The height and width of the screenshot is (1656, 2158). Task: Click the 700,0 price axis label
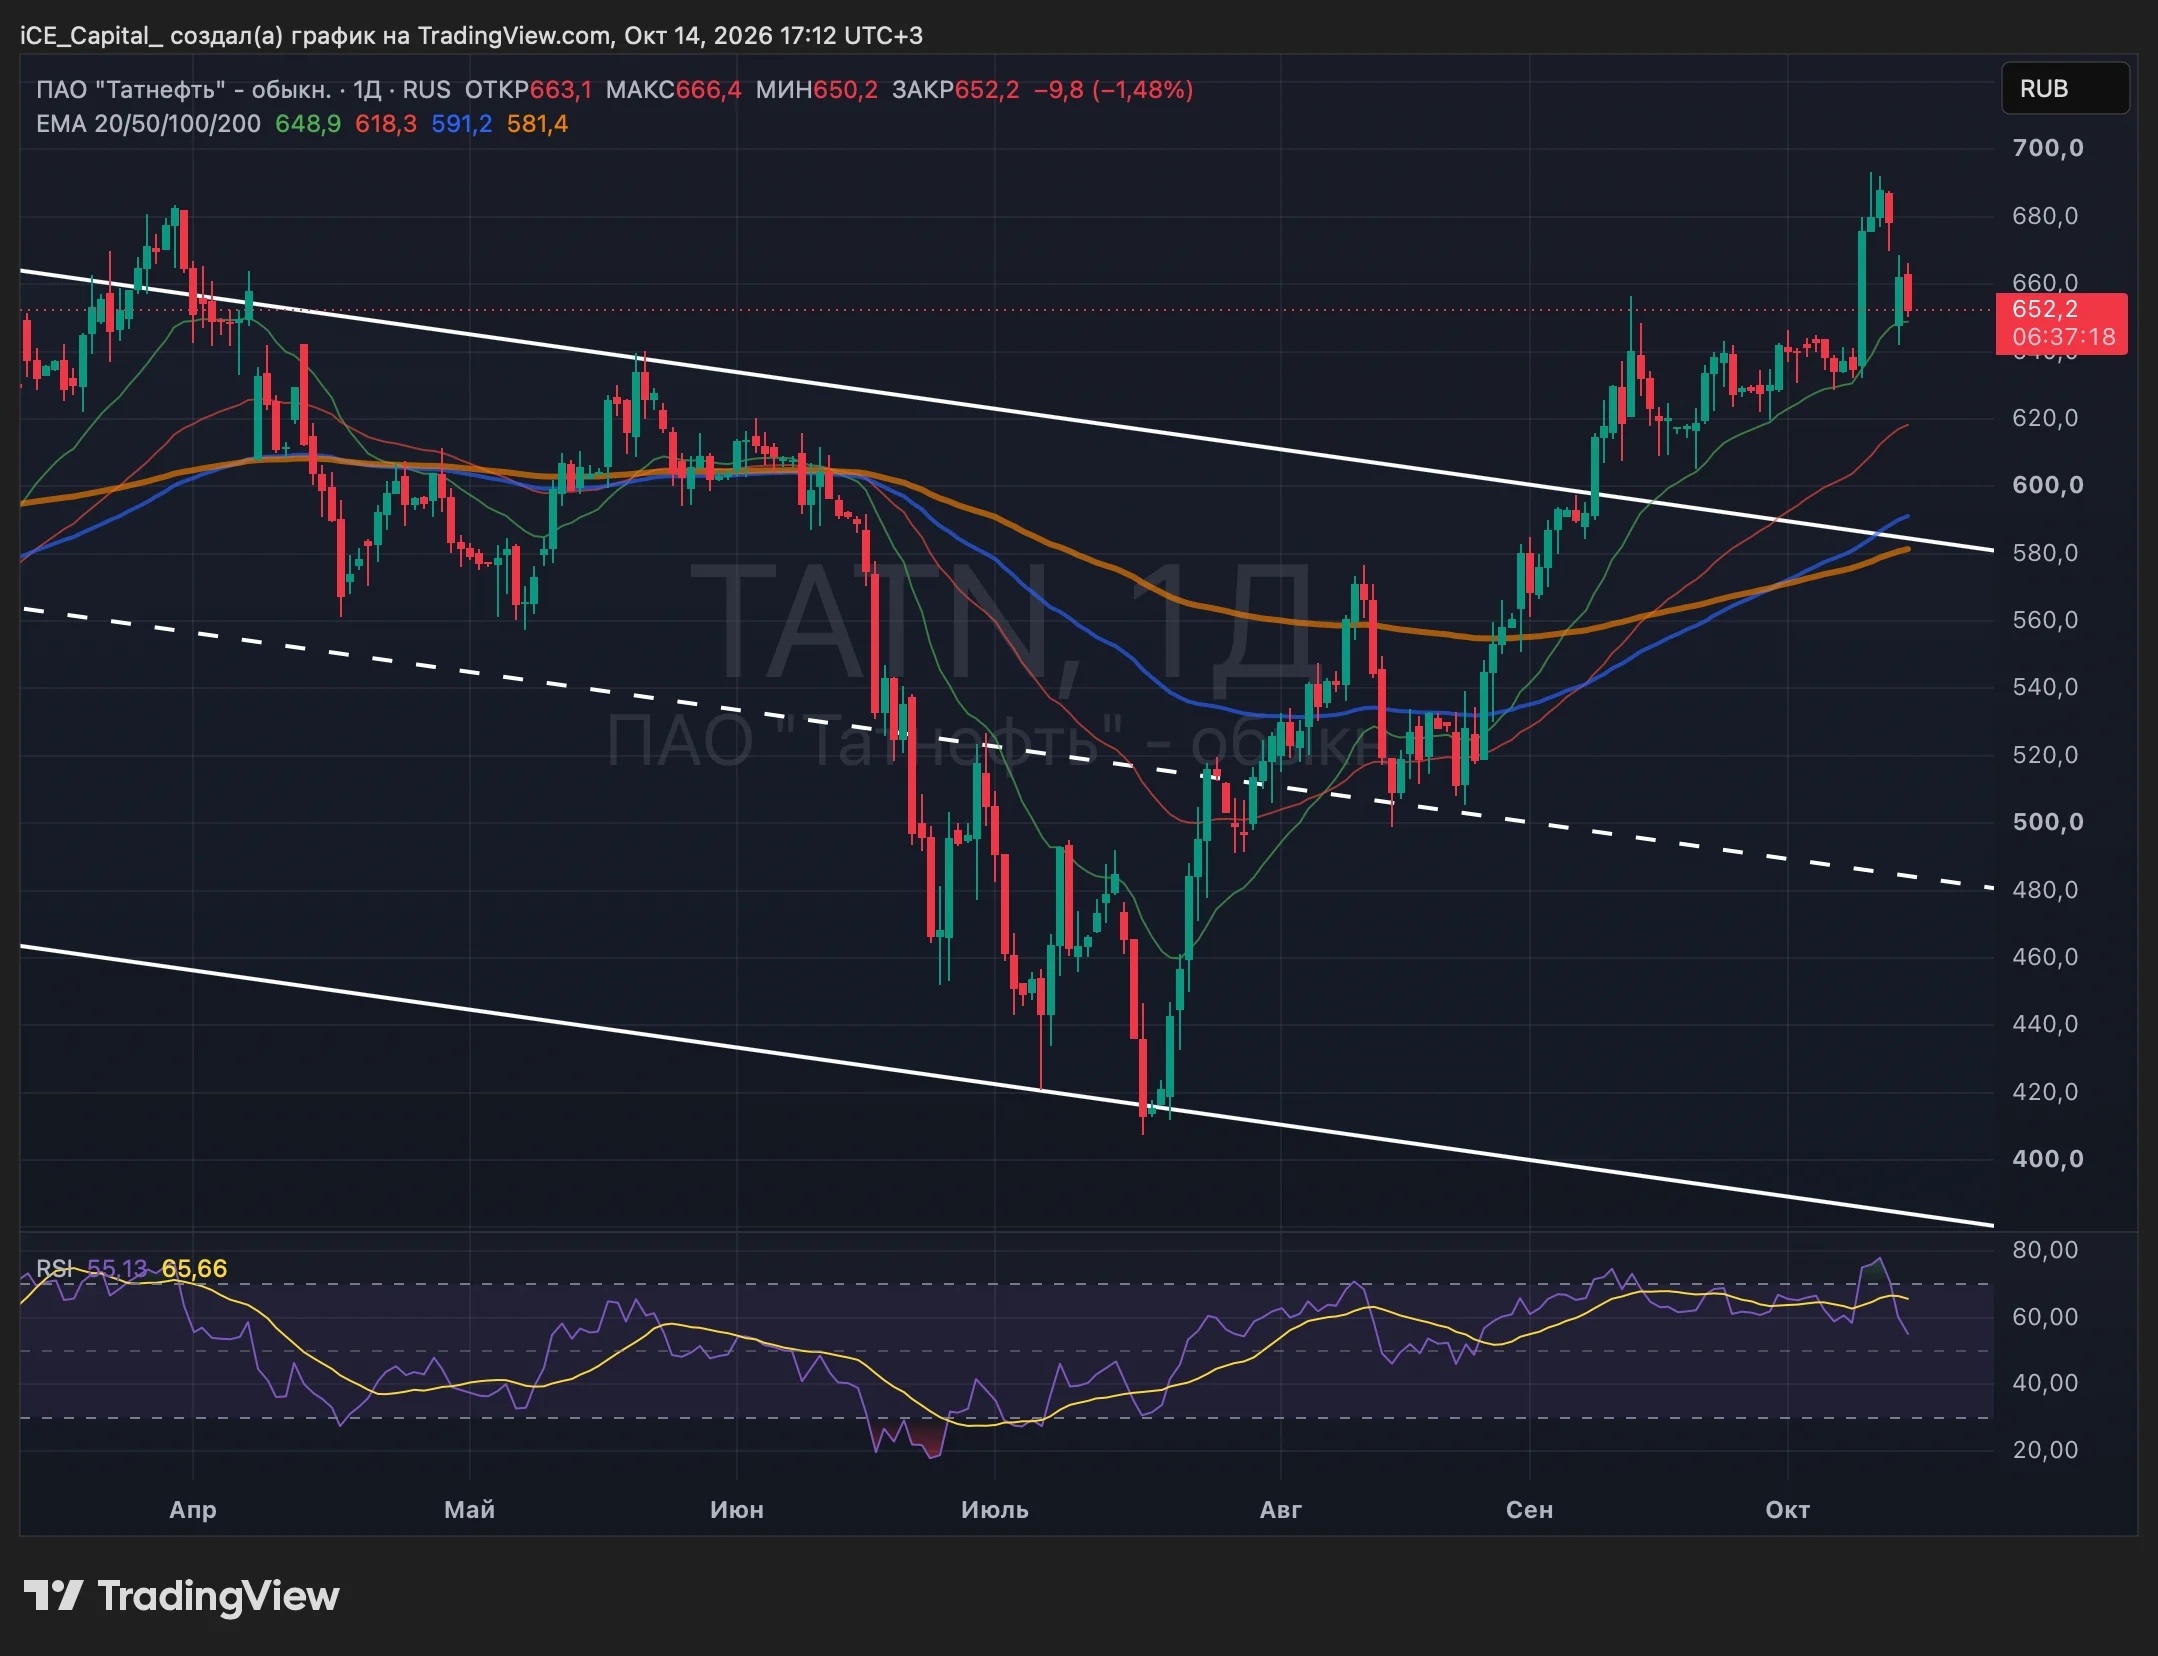tap(2048, 148)
